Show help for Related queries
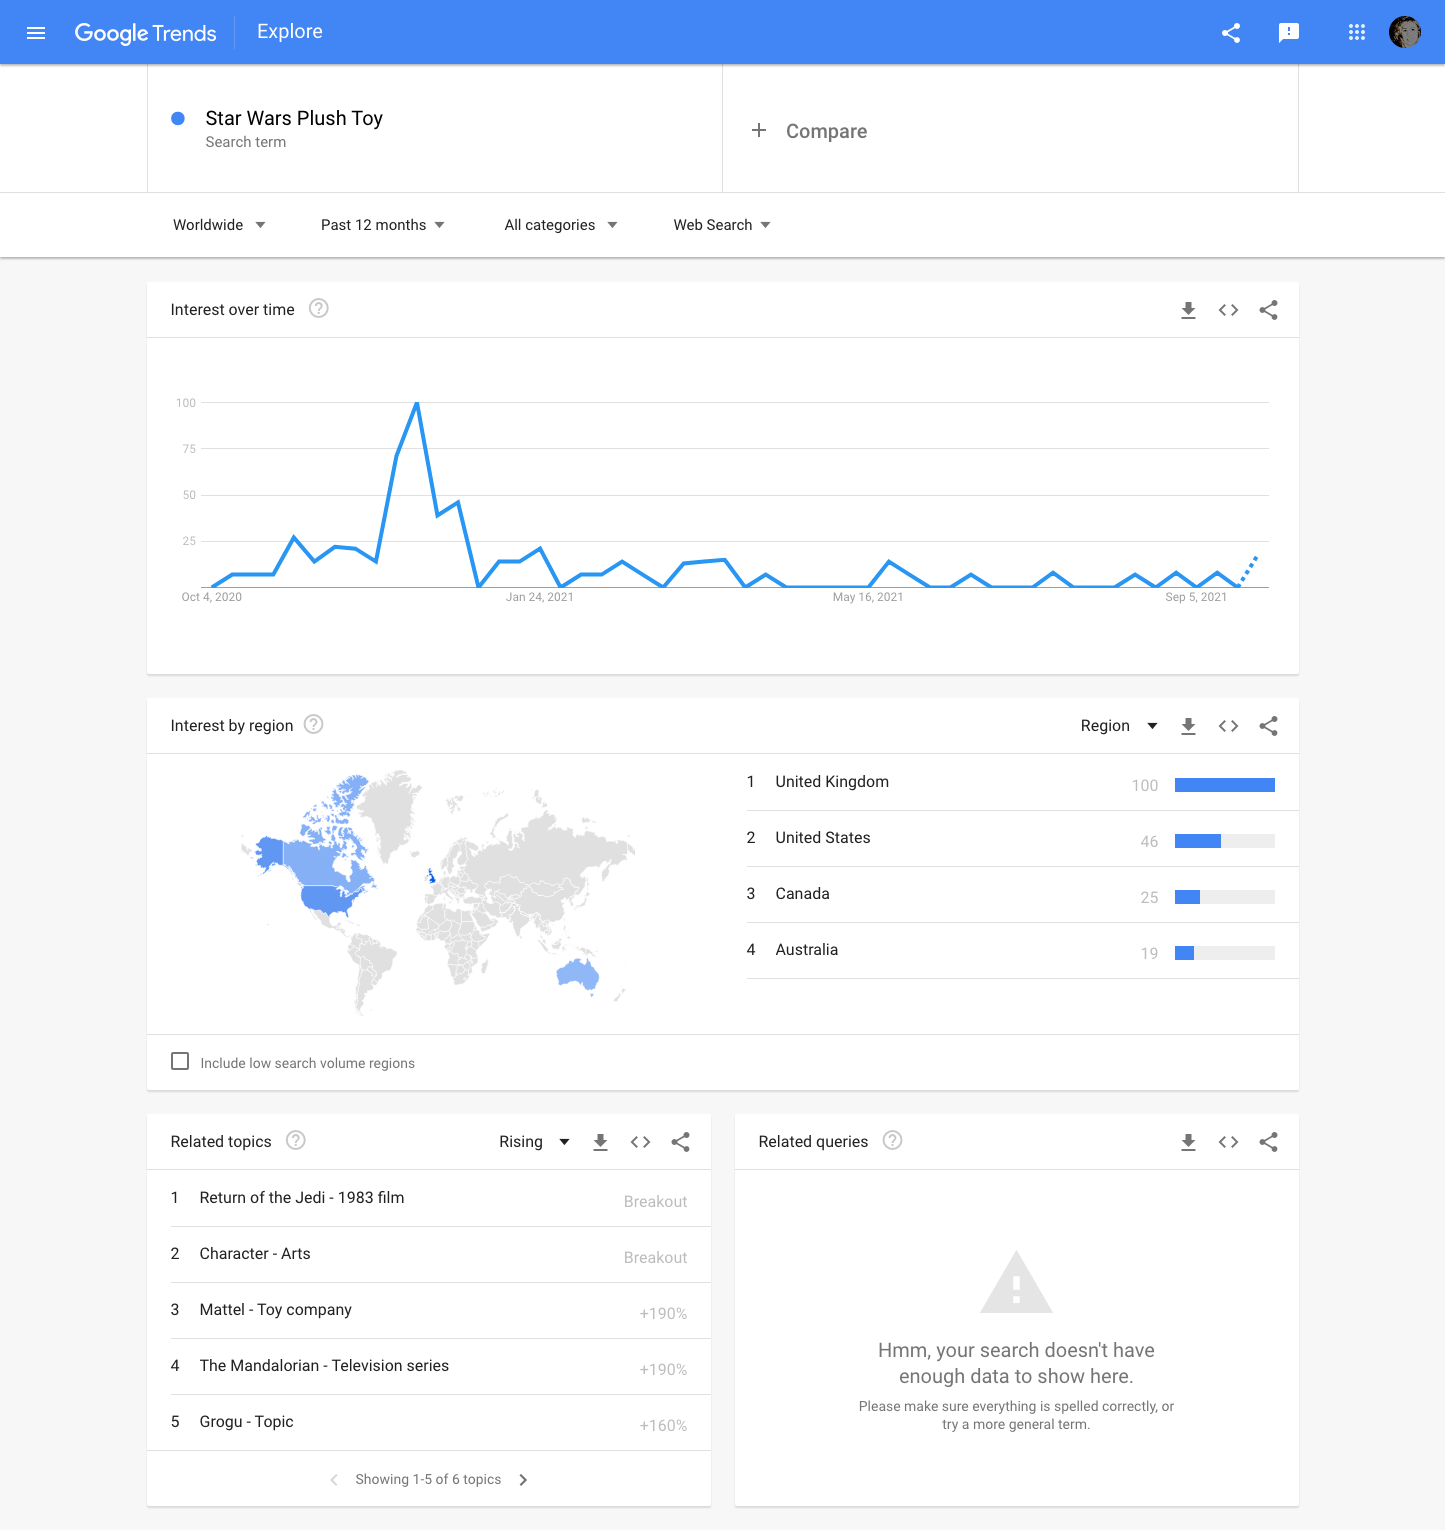The image size is (1445, 1530). click(893, 1140)
